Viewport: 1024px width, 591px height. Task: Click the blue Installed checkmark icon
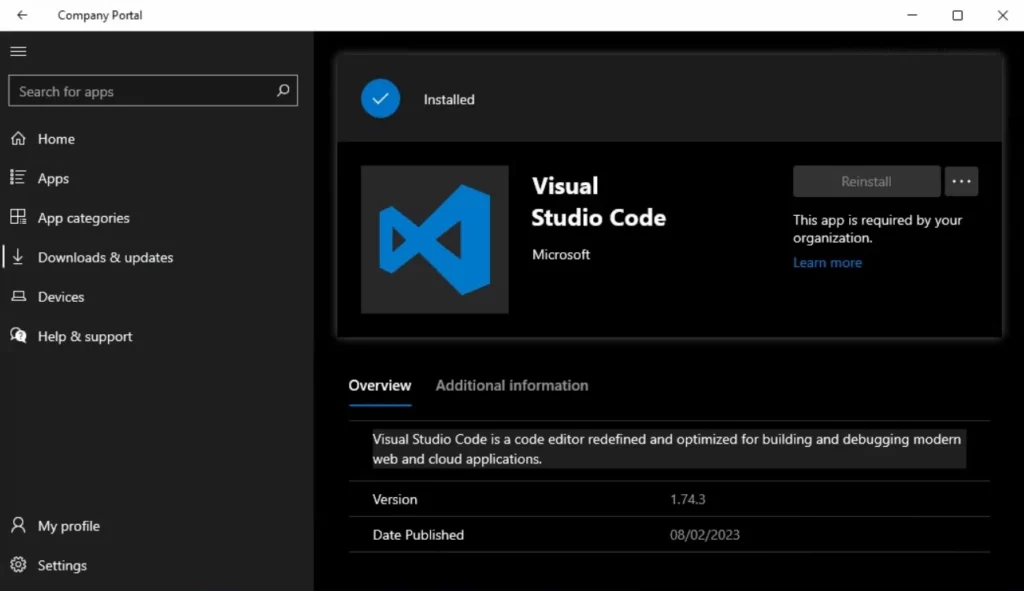(381, 99)
